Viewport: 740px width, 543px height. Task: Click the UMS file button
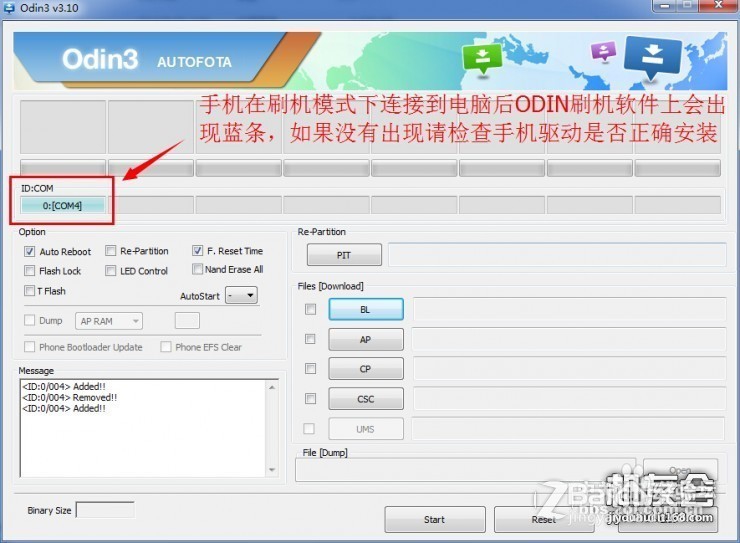point(366,429)
